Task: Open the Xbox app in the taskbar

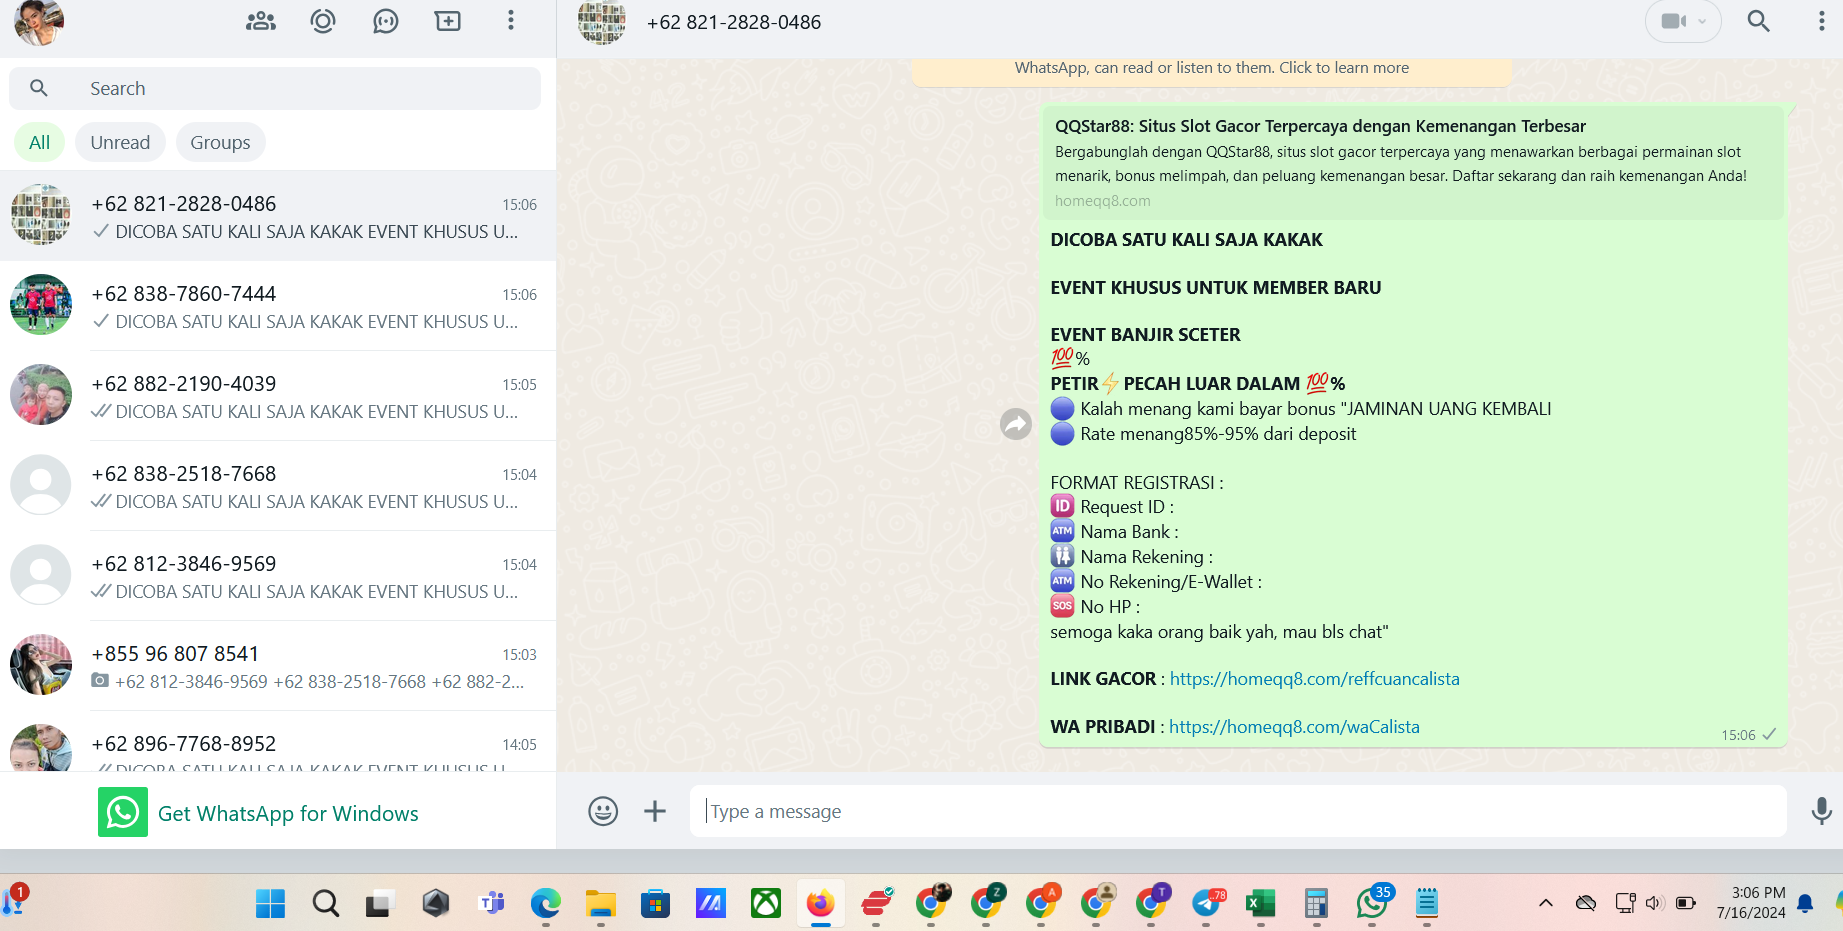Action: [x=766, y=904]
